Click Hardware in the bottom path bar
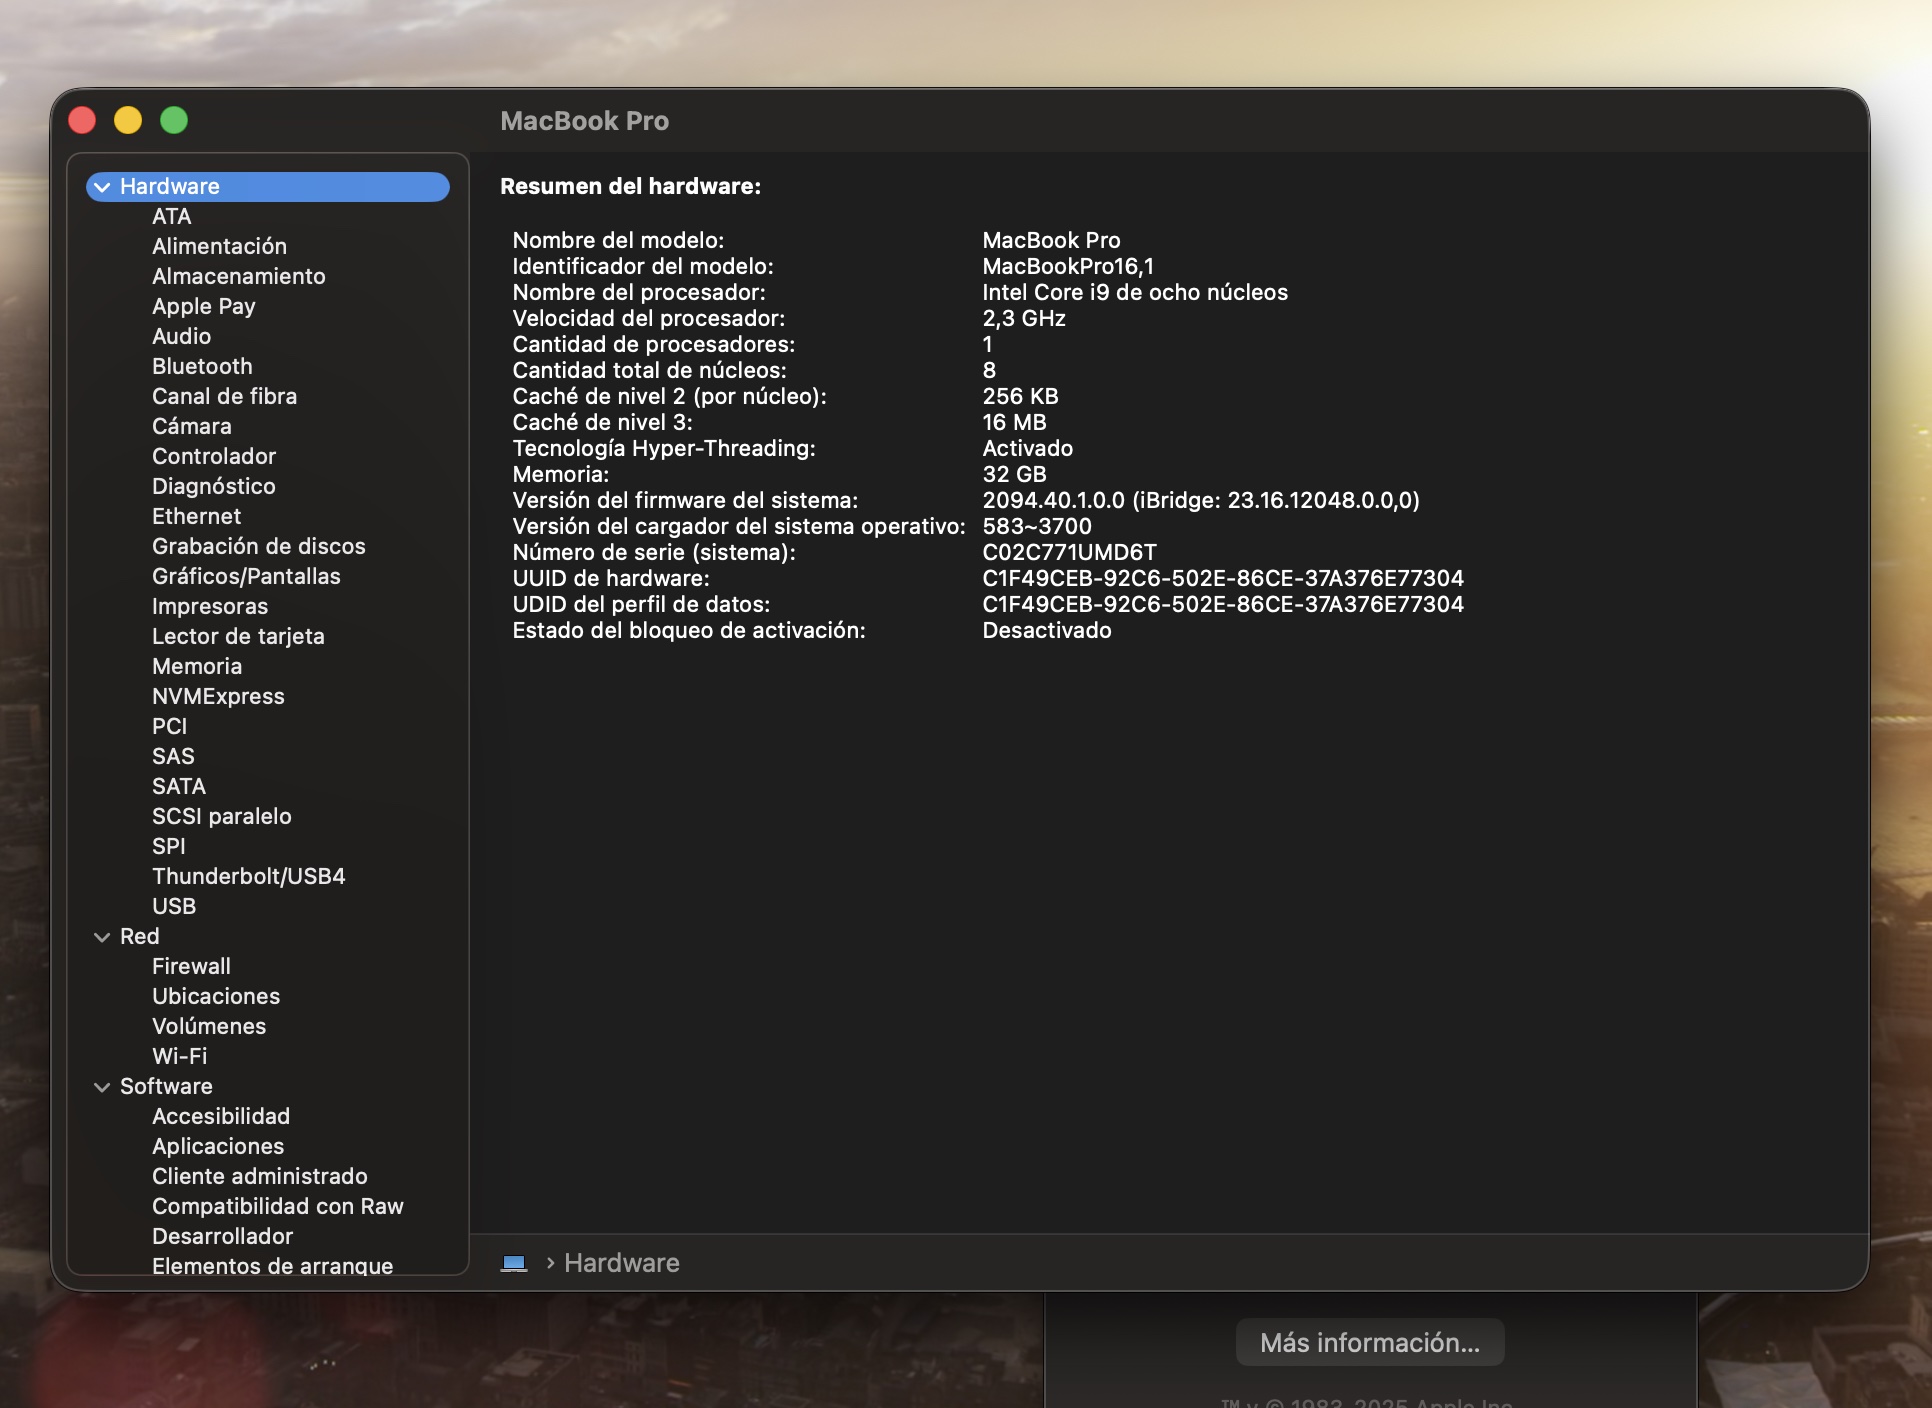The width and height of the screenshot is (1932, 1408). point(621,1263)
